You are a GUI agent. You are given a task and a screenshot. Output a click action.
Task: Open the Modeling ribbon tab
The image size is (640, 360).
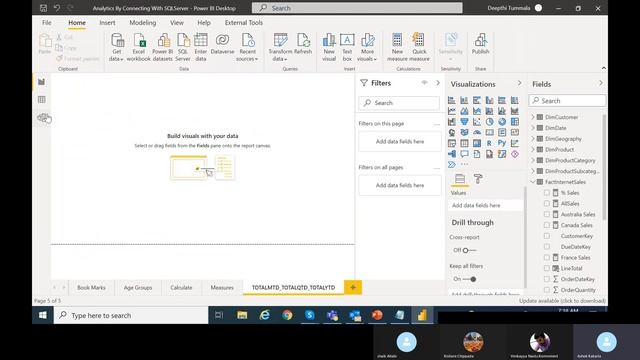click(x=143, y=23)
